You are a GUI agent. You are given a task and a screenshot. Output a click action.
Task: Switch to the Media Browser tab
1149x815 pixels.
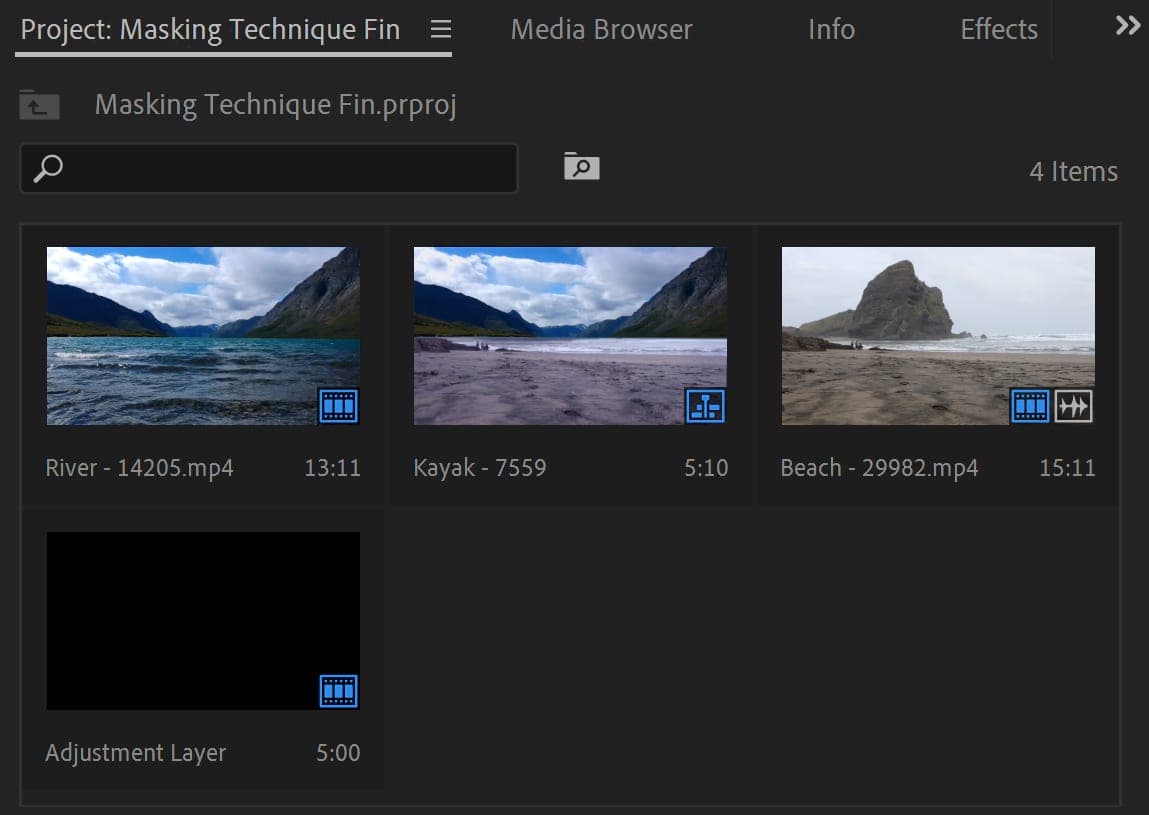point(601,29)
